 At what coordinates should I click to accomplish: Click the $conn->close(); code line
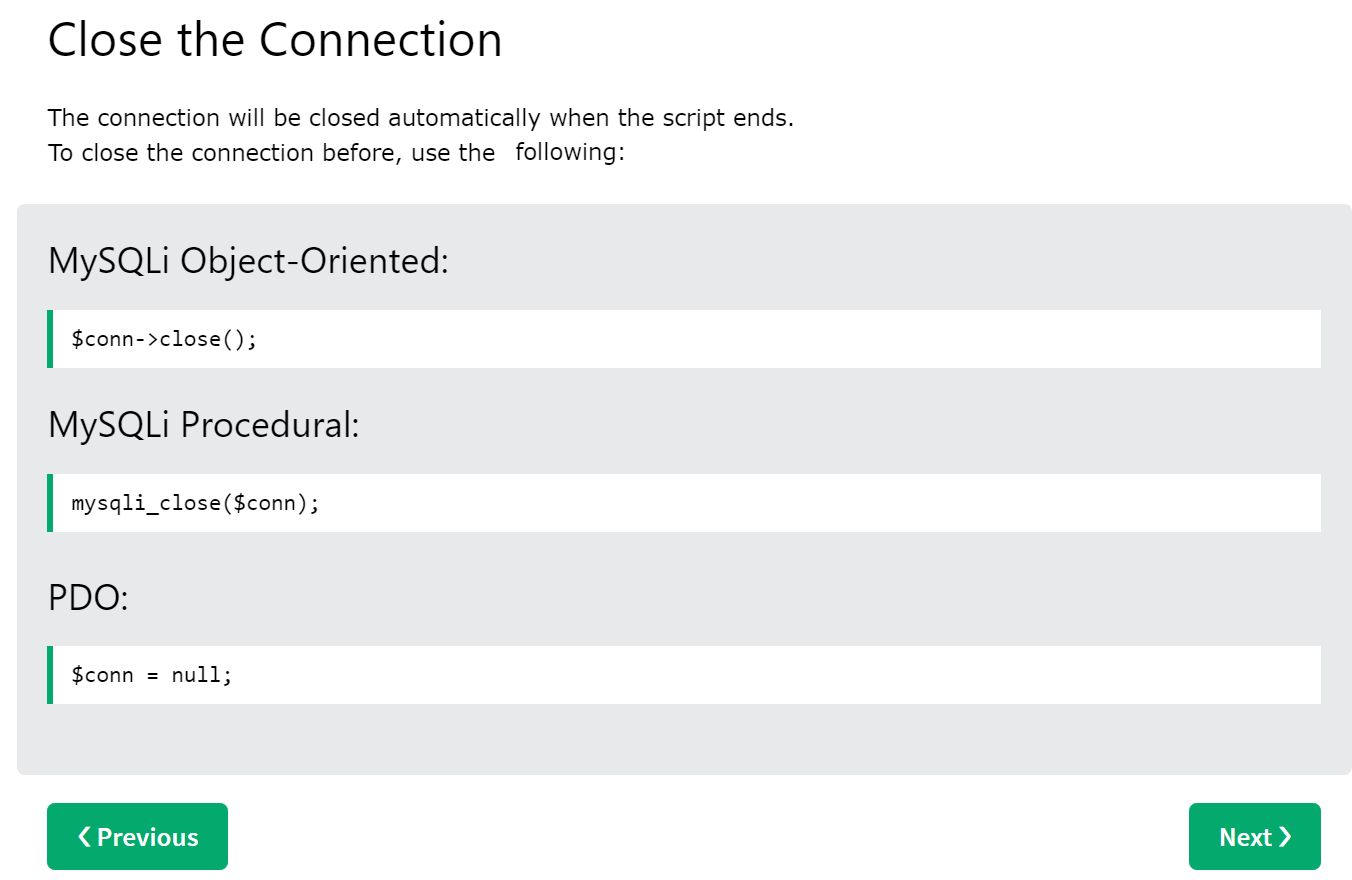[x=164, y=339]
